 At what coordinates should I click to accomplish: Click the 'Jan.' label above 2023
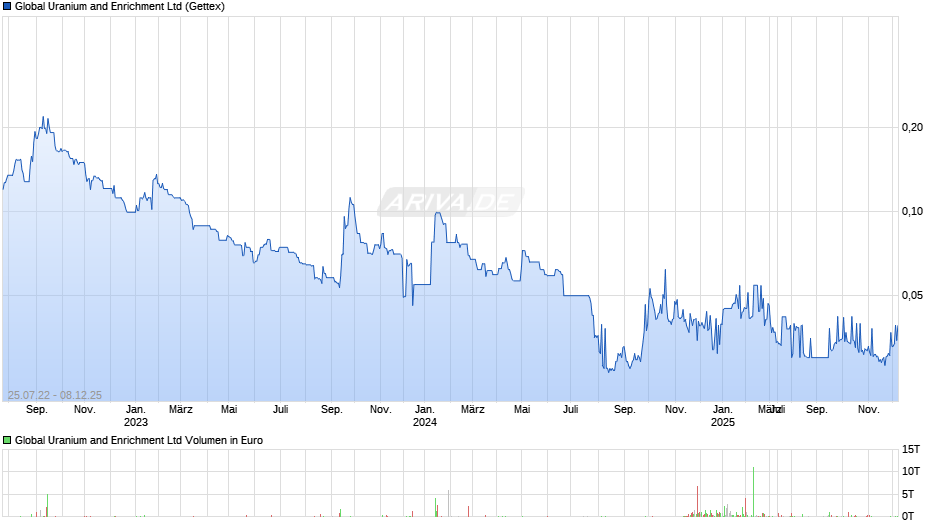click(x=135, y=410)
